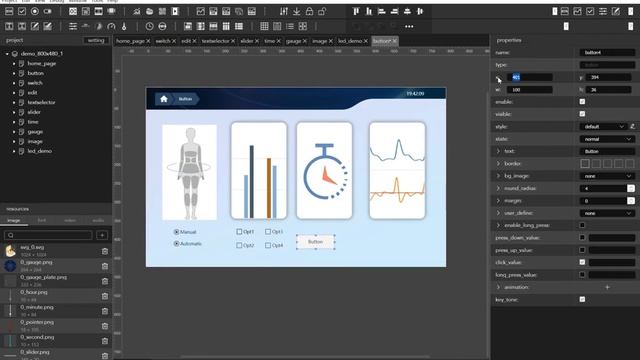Expand the animation property group
The width and height of the screenshot is (640, 360).
click(x=498, y=287)
